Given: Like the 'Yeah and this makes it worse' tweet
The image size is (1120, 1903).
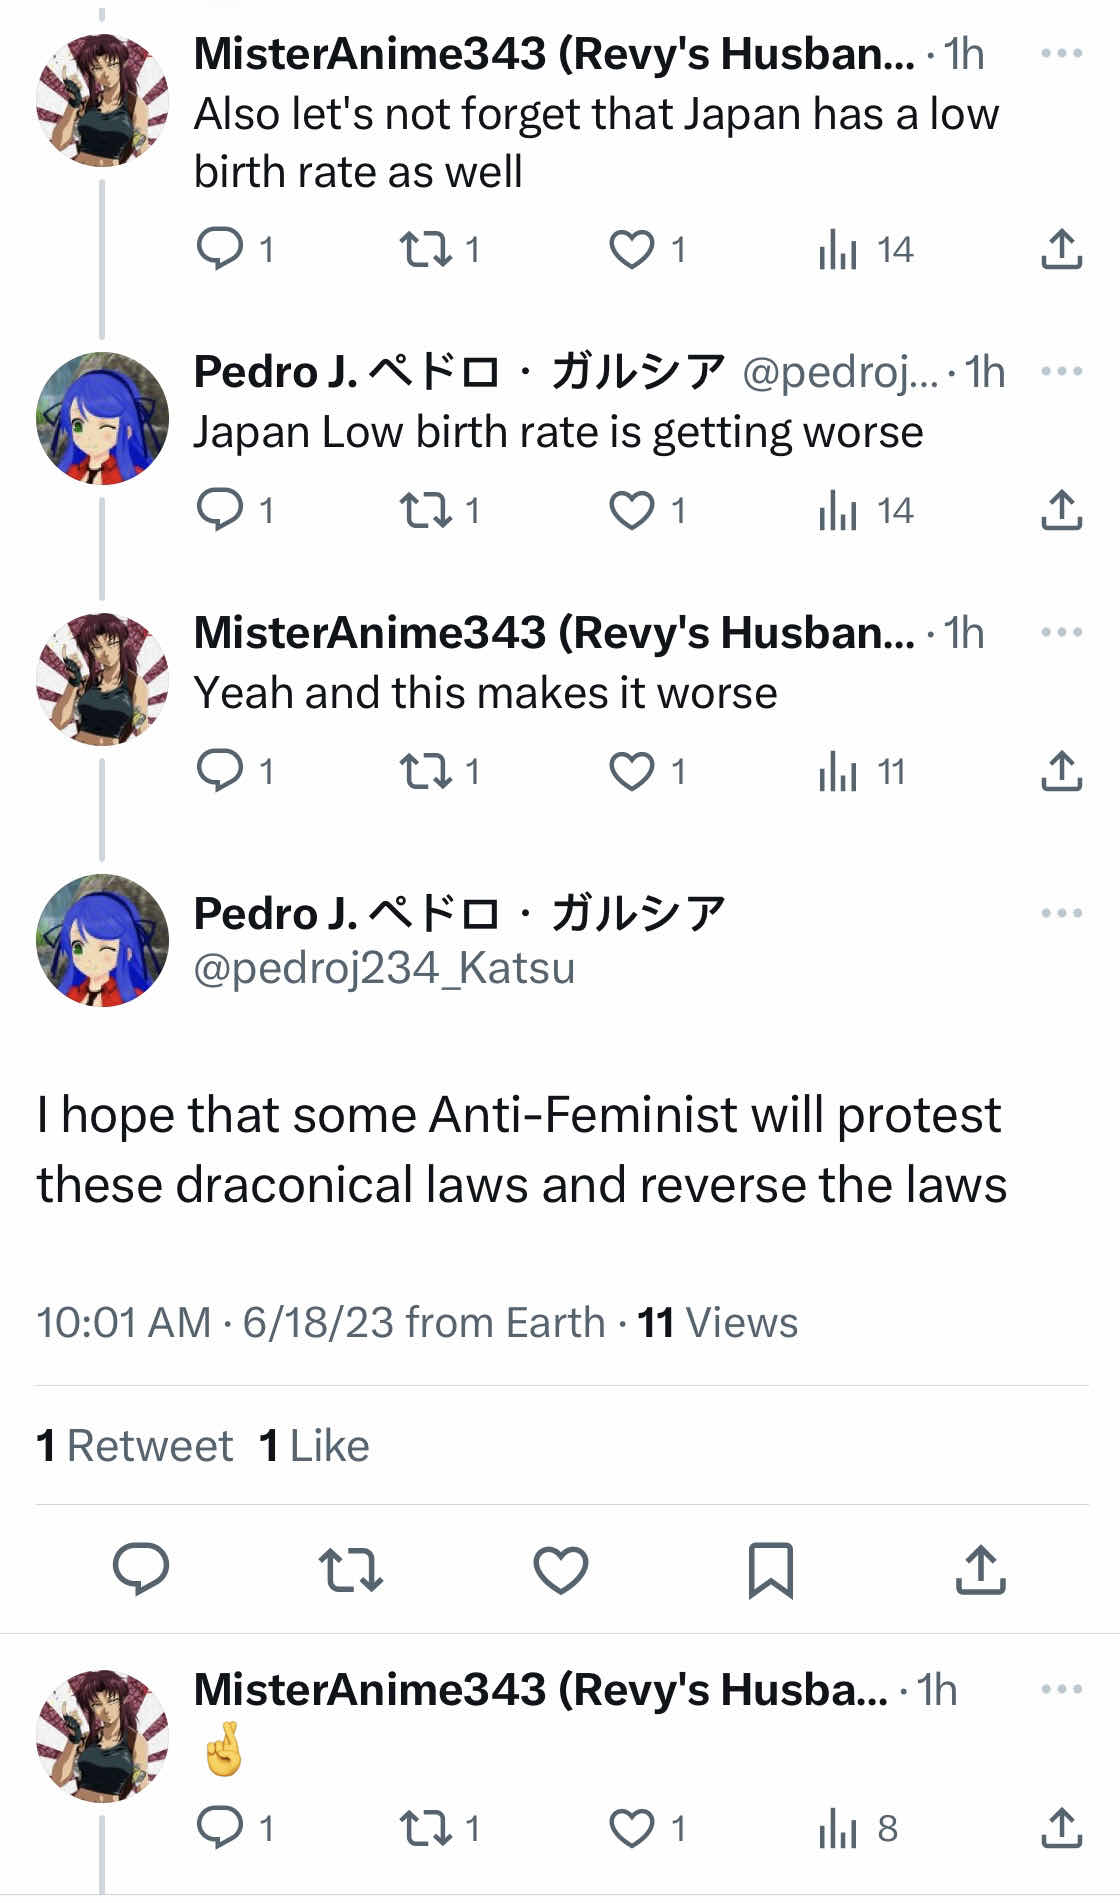Looking at the screenshot, I should tap(632, 771).
